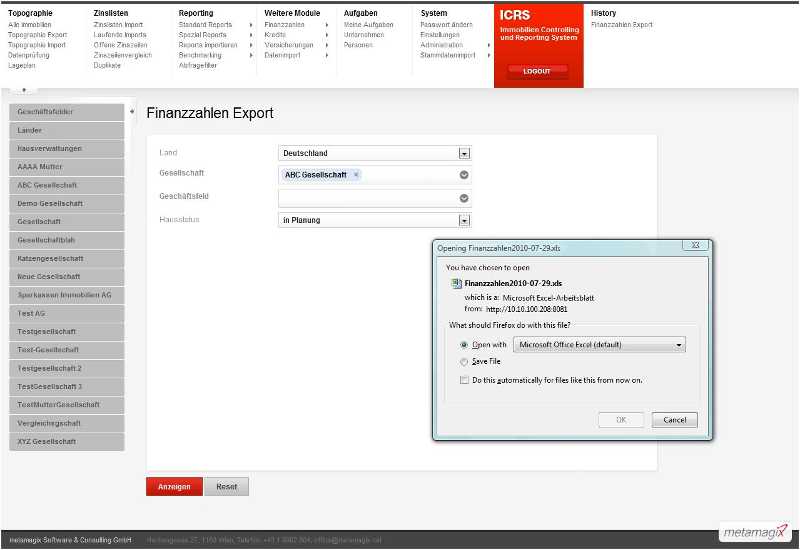The image size is (800, 550).
Task: Expand the Spezial Reports submenu arrow
Action: 251,35
